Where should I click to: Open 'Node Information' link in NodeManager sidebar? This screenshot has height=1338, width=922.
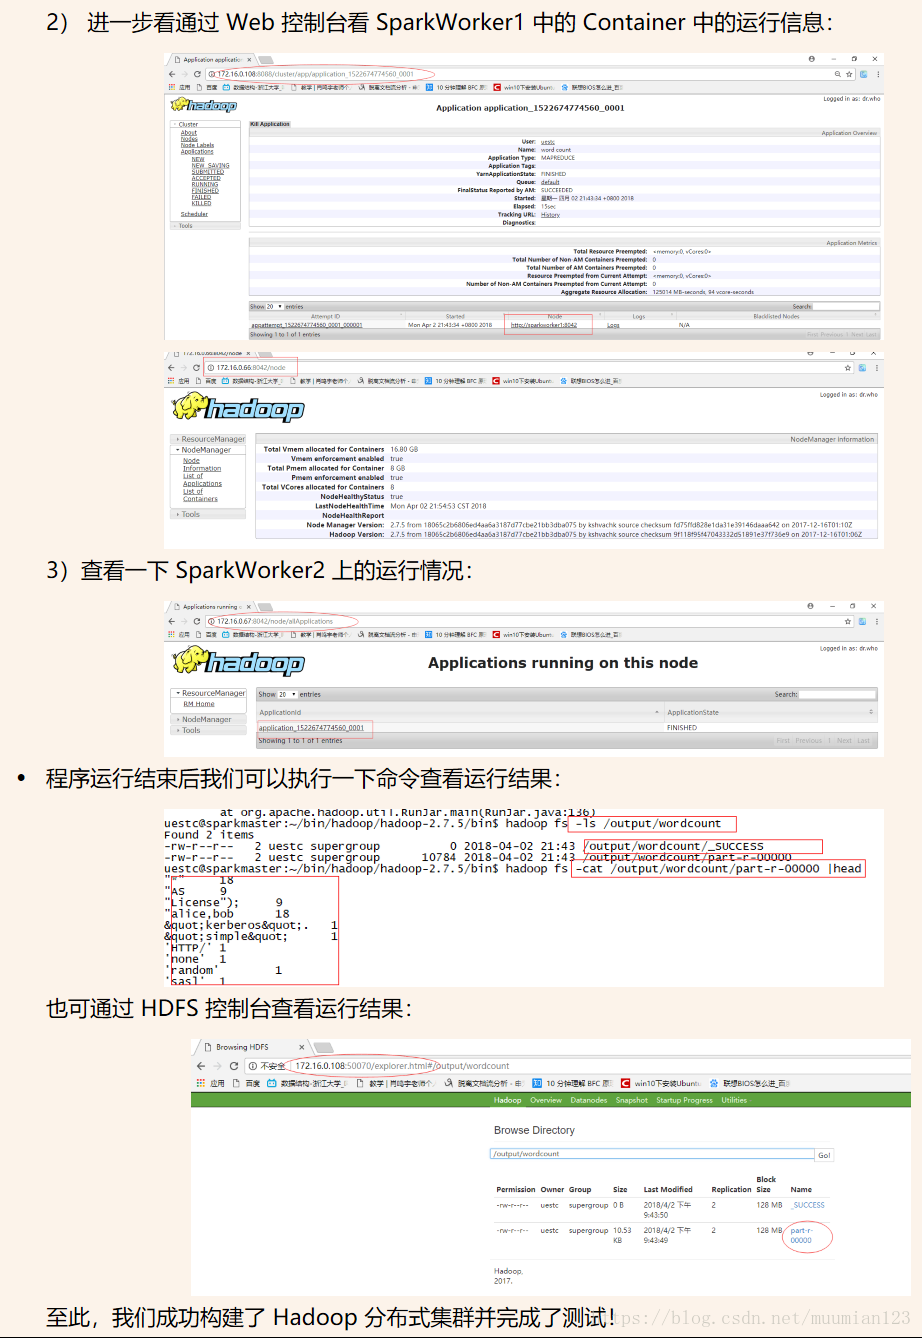[202, 465]
